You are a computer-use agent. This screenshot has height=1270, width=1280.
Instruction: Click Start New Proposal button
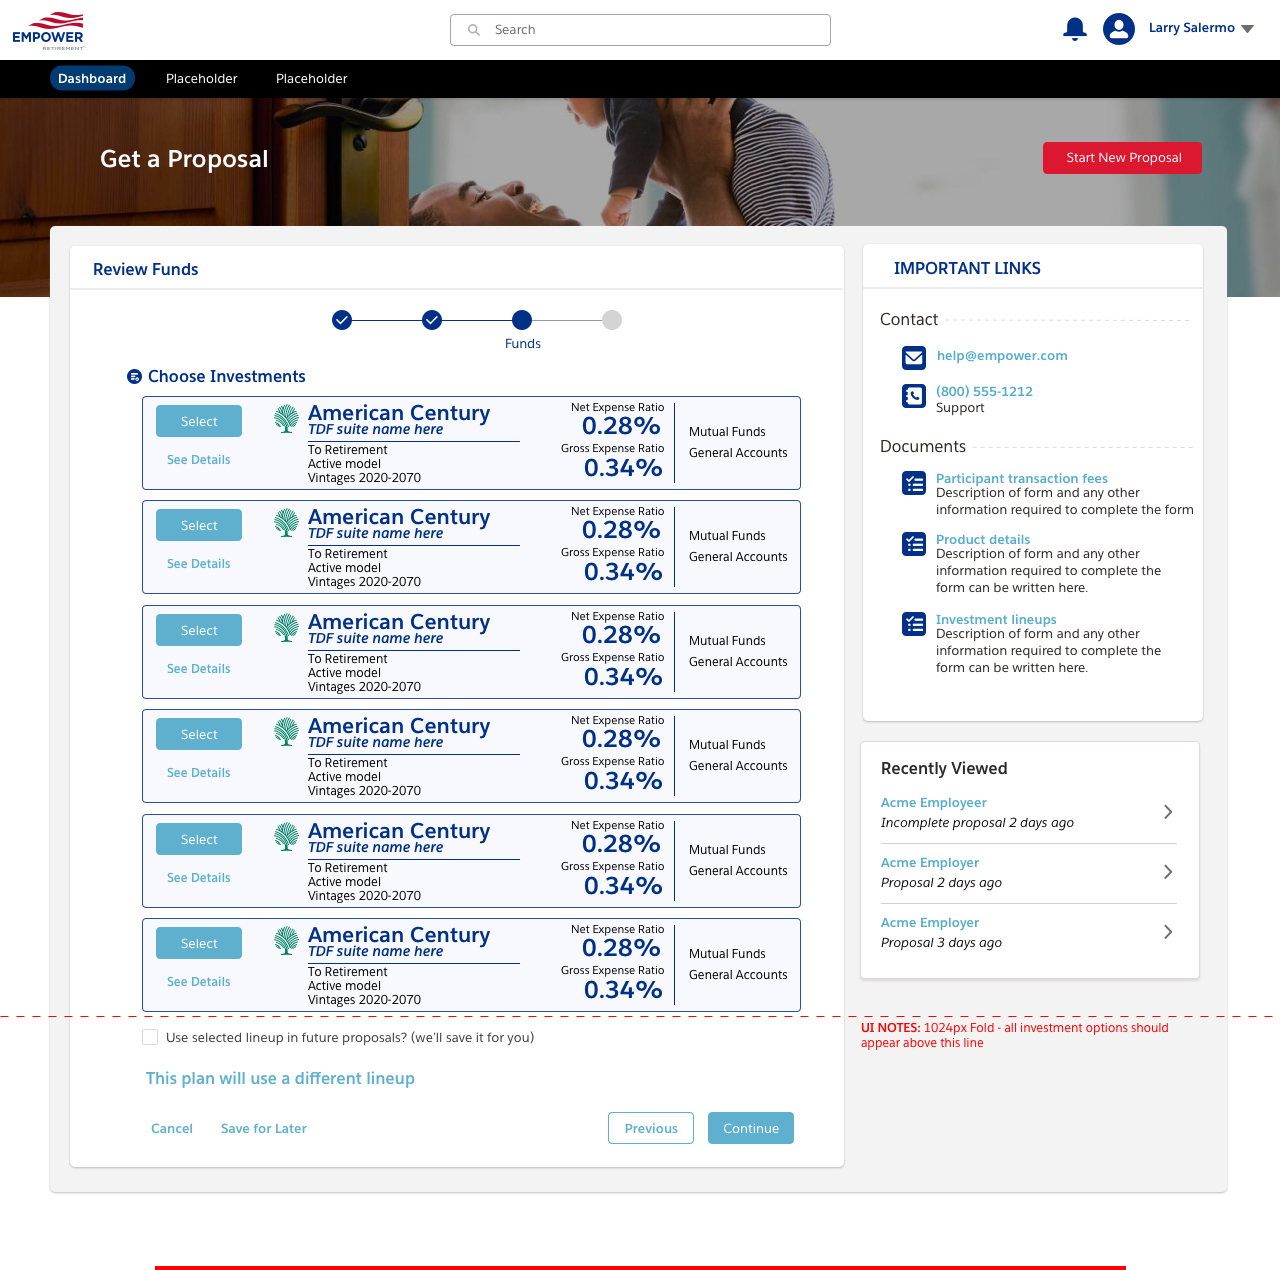[1122, 158]
